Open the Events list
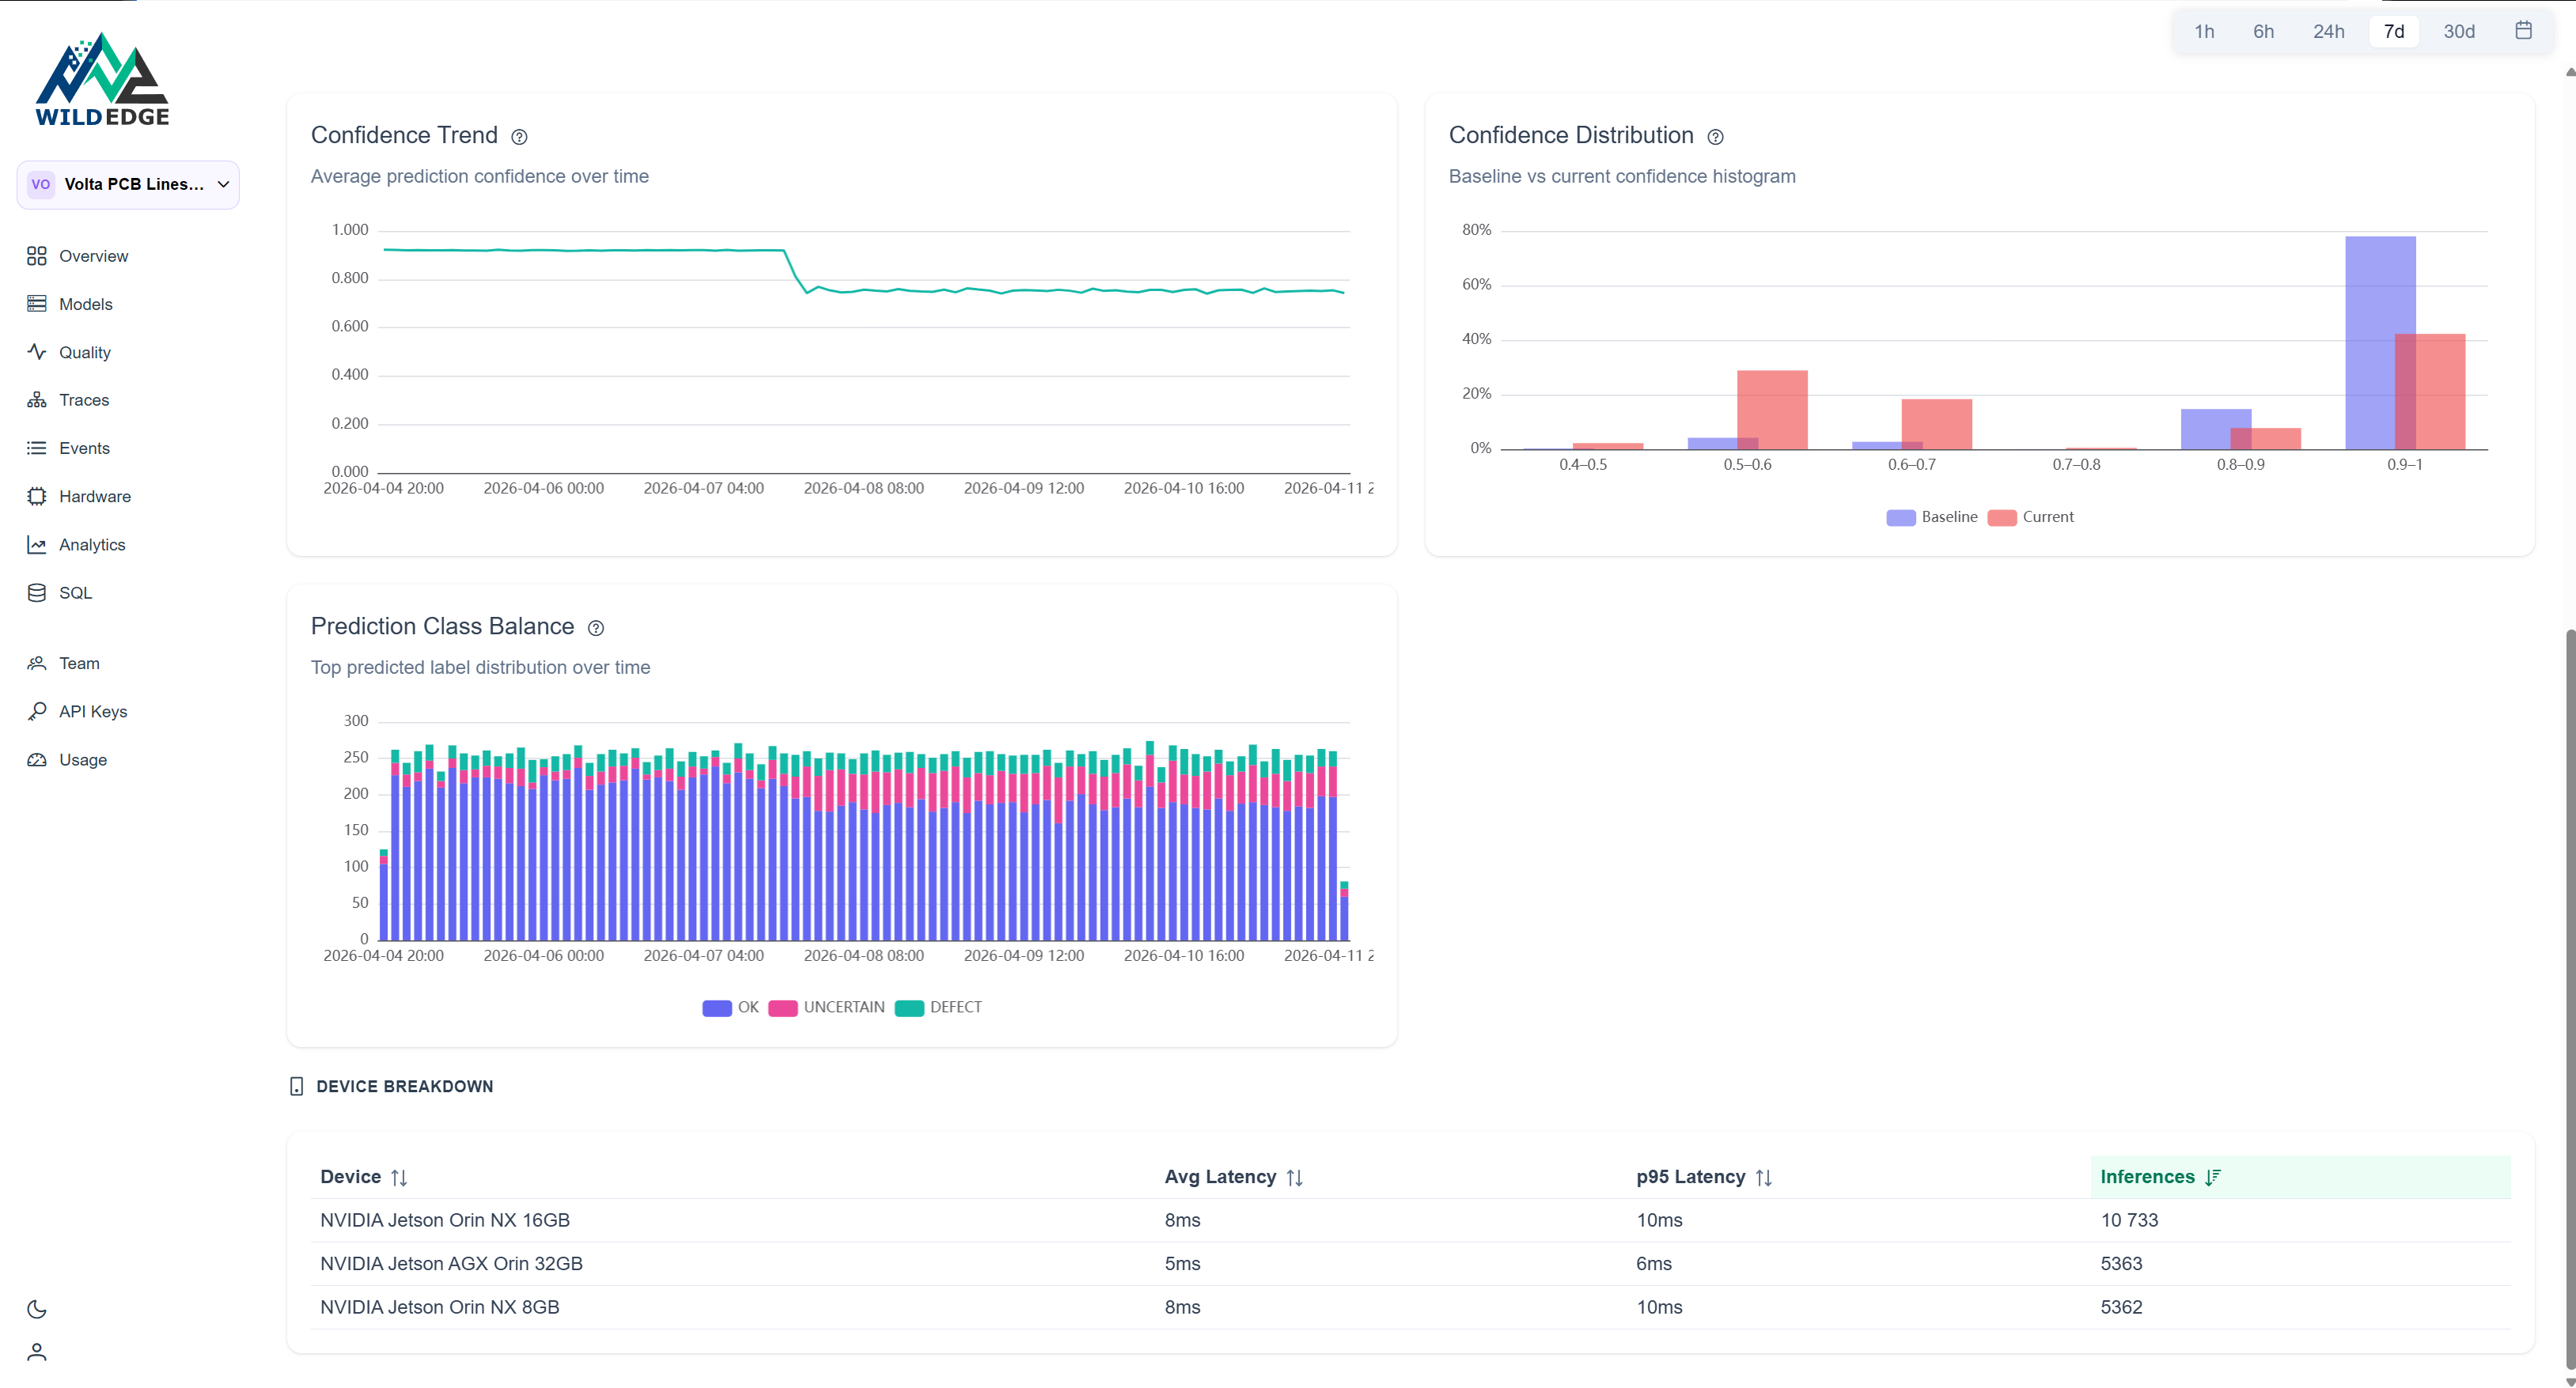This screenshot has height=1388, width=2576. tap(84, 448)
